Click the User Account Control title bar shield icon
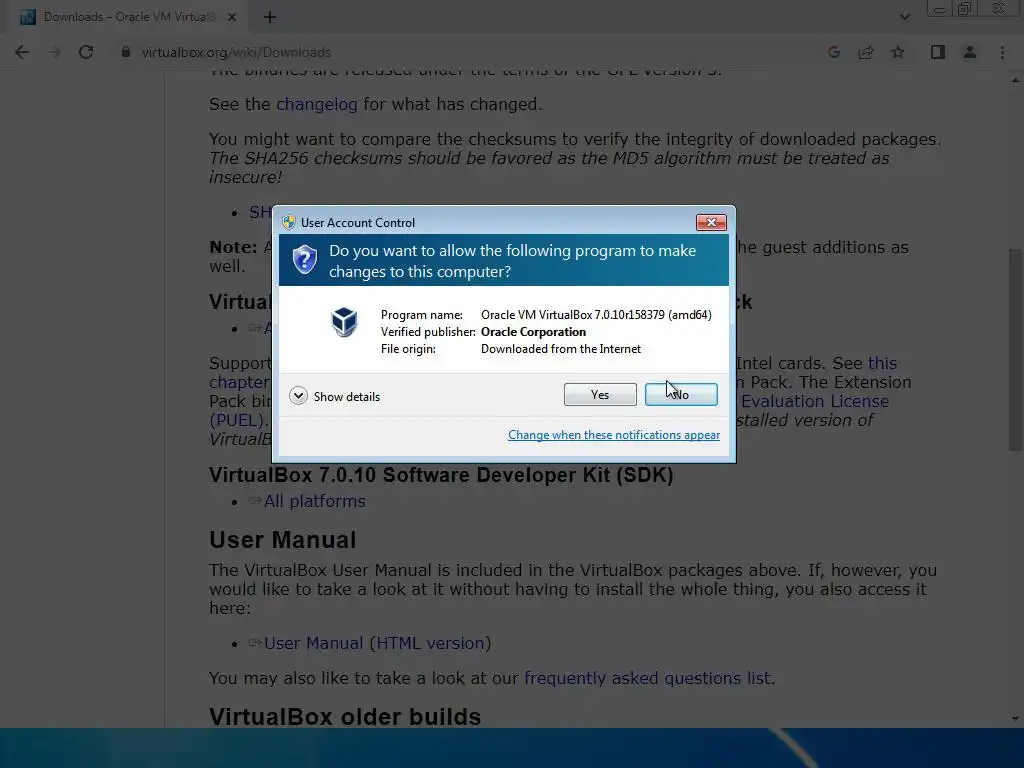The height and width of the screenshot is (768, 1024). click(x=289, y=222)
